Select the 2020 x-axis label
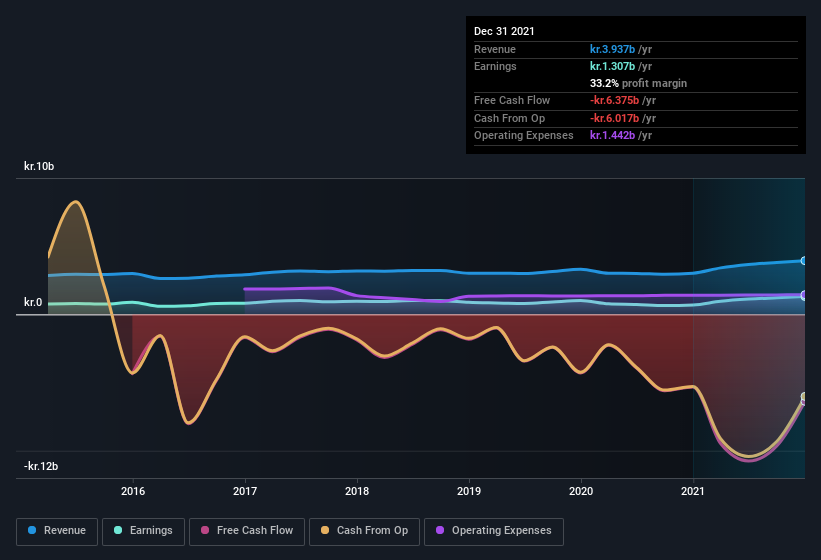 pyautogui.click(x=581, y=491)
